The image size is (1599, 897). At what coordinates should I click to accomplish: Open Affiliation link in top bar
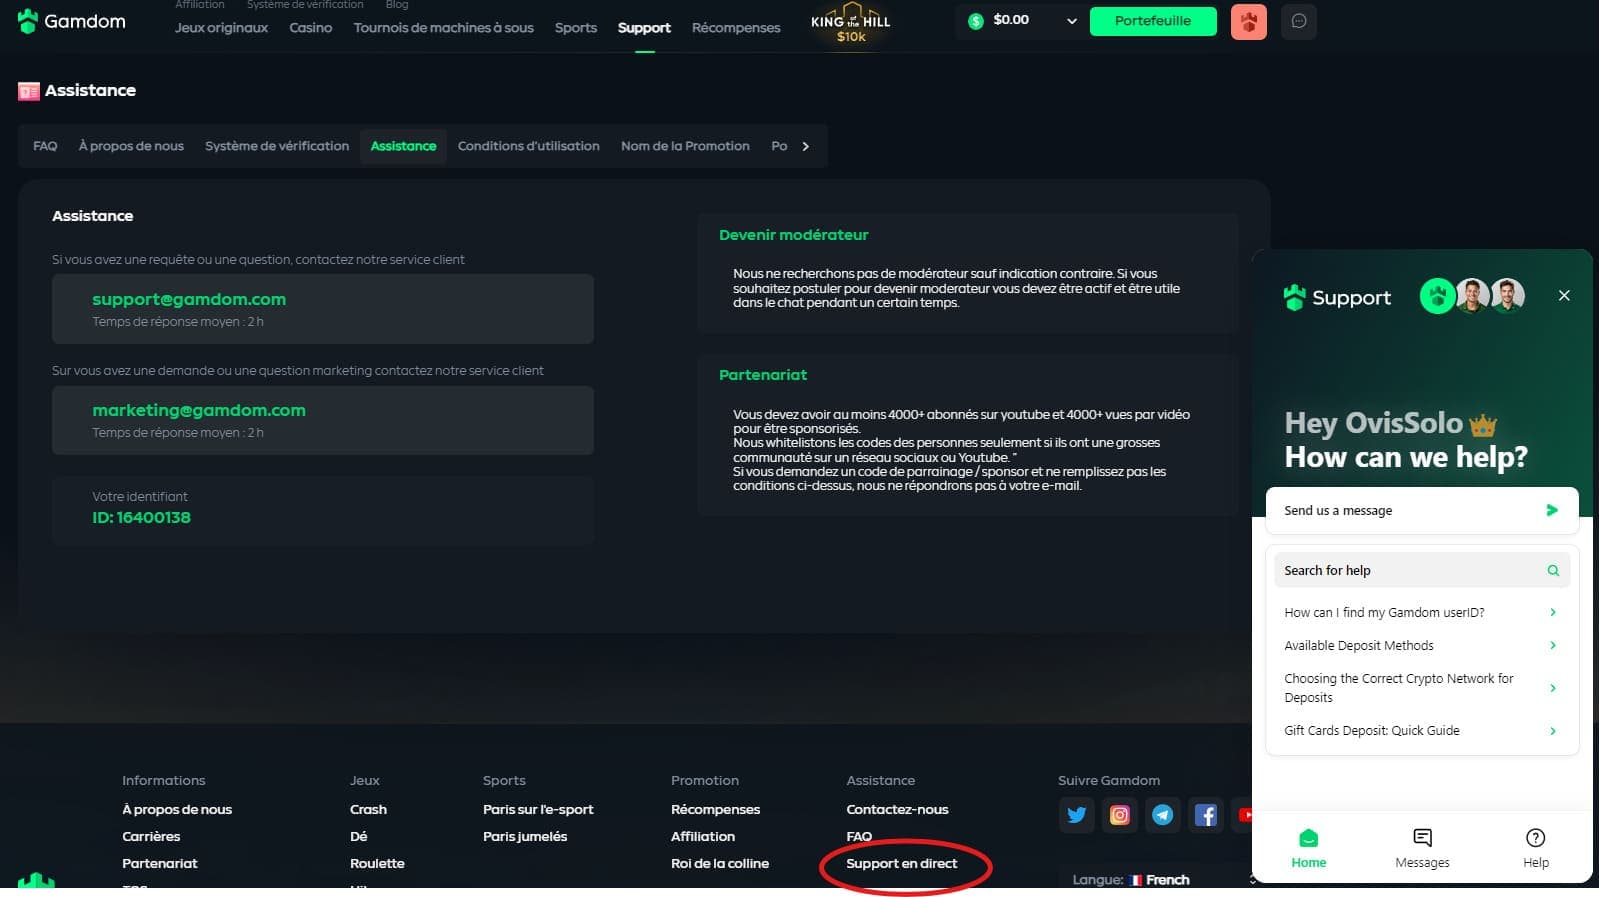tap(200, 4)
